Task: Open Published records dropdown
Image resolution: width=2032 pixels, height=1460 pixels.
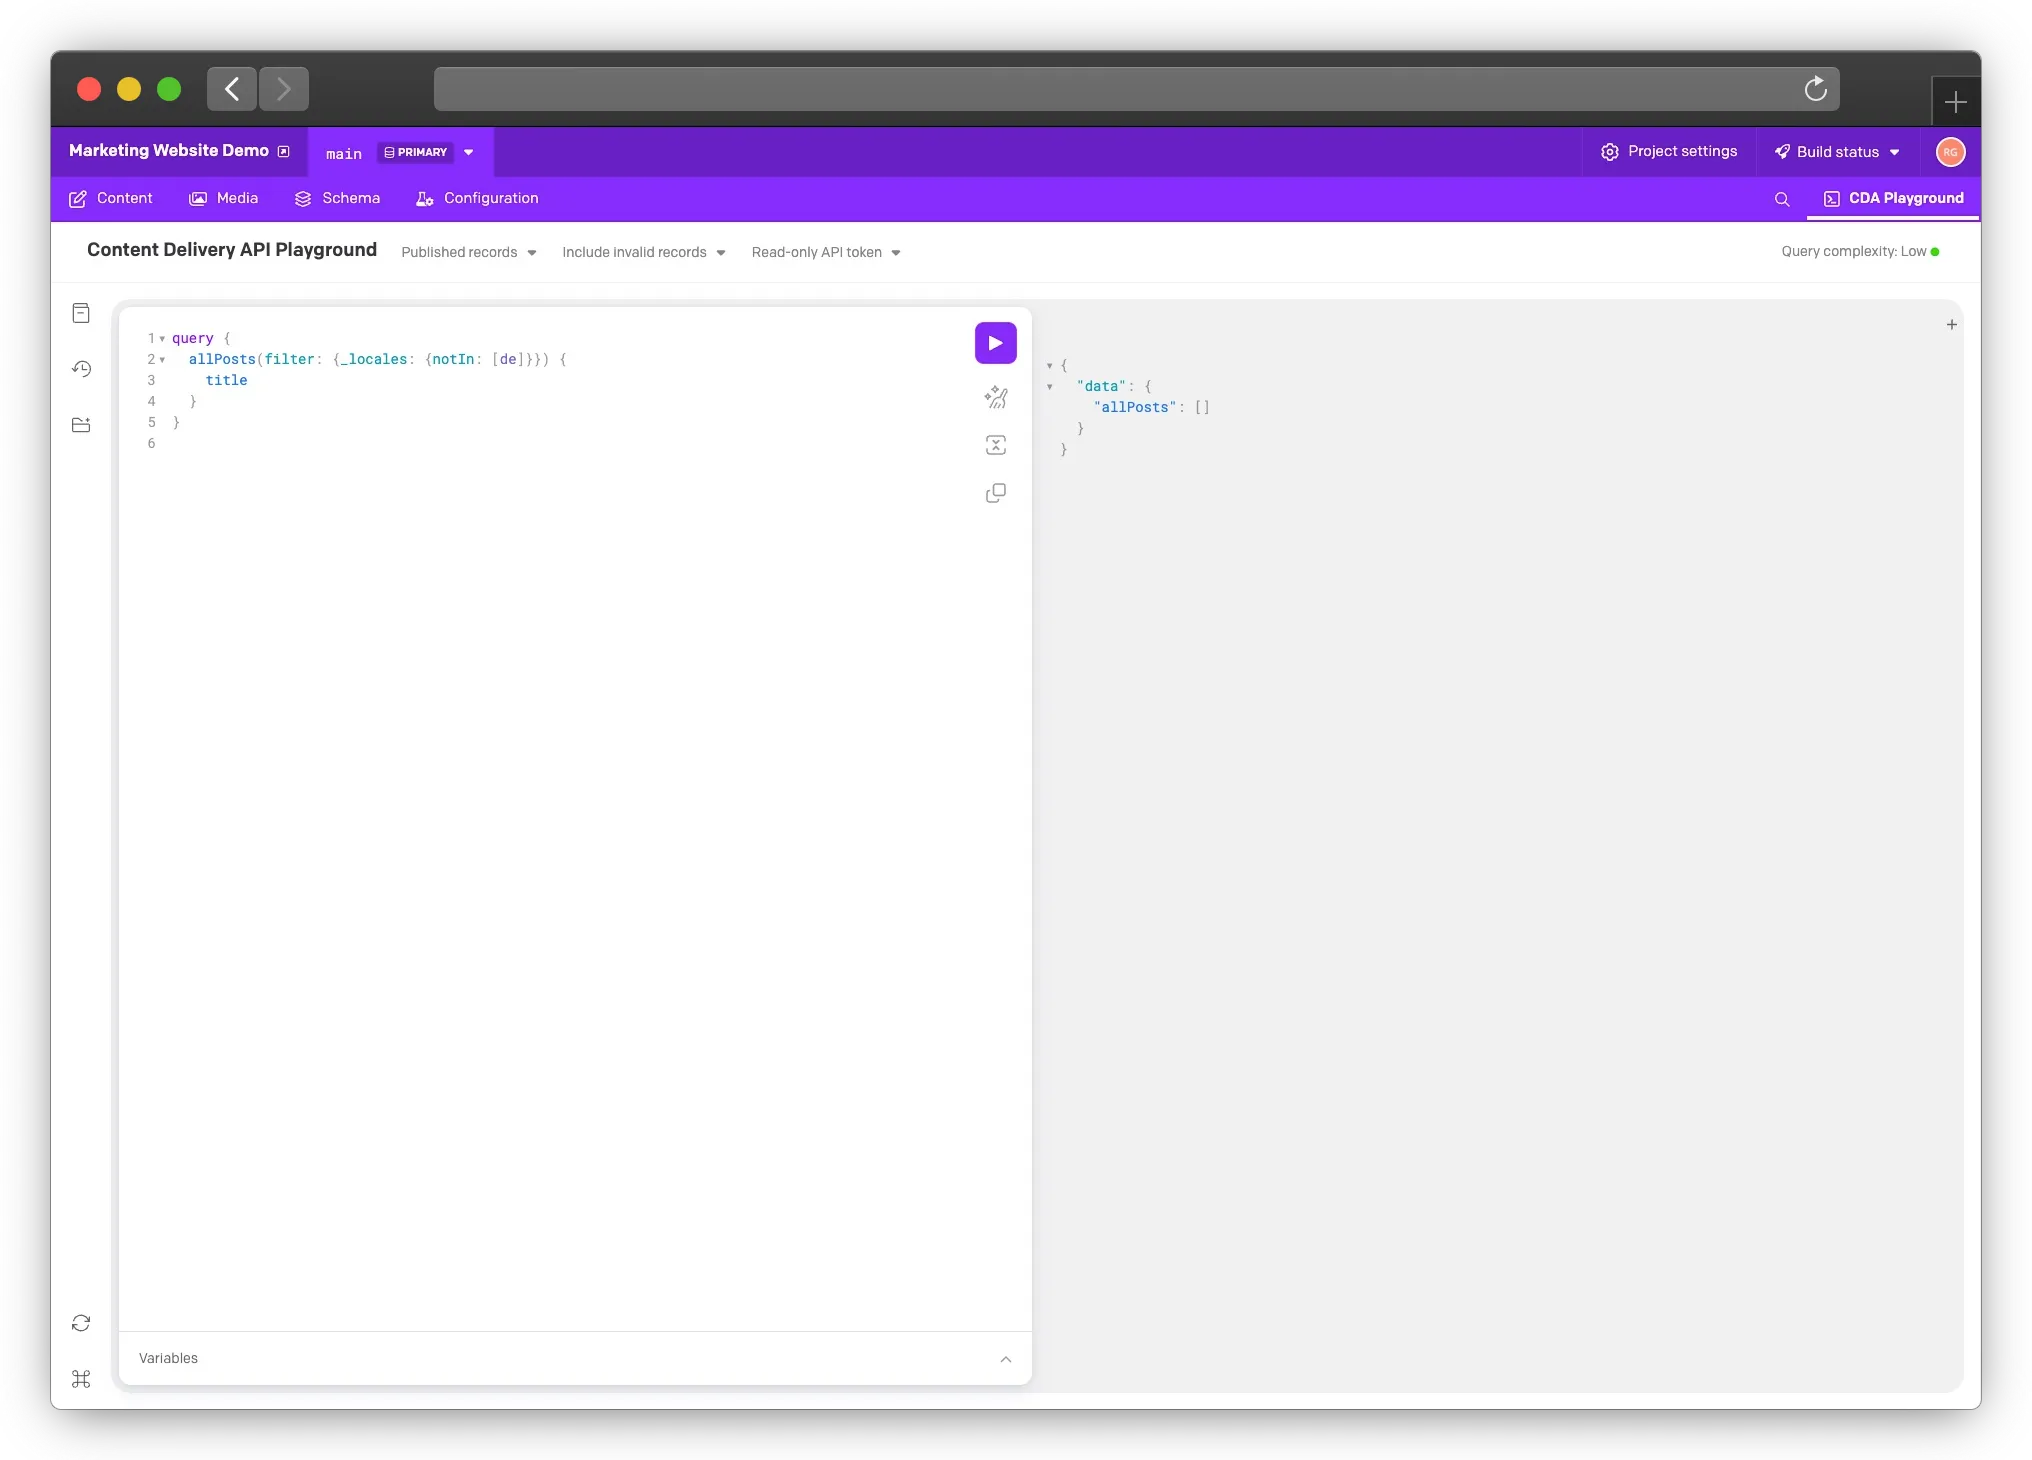Action: click(x=468, y=252)
